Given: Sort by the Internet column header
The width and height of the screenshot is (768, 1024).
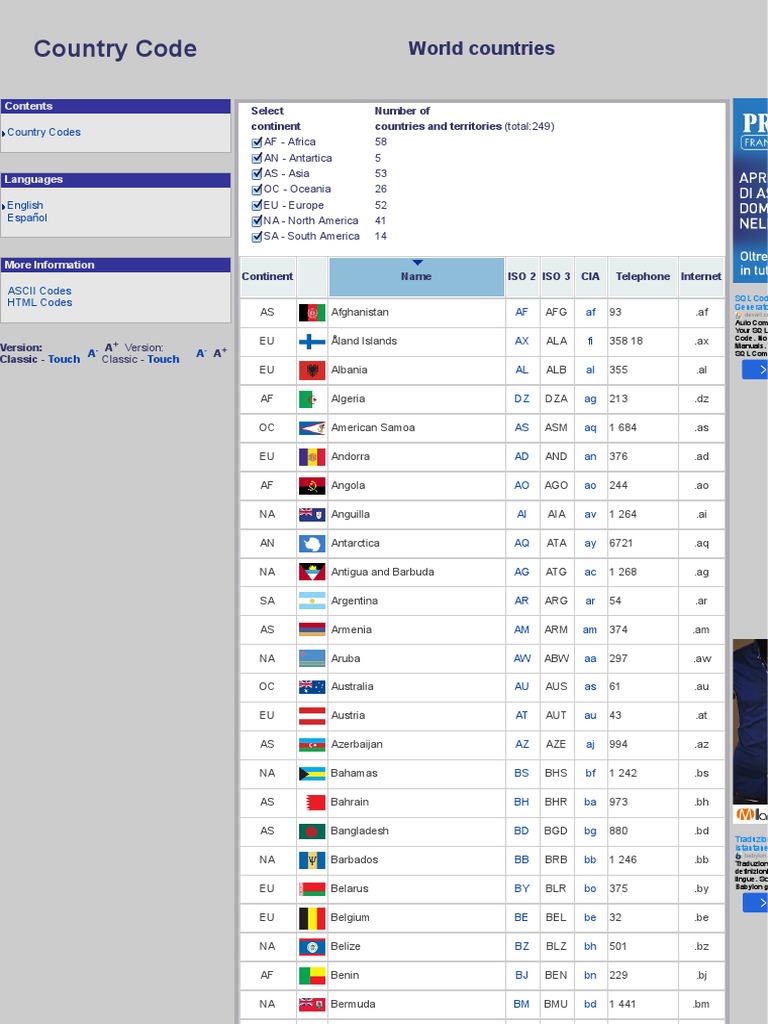Looking at the screenshot, I should tap(701, 277).
